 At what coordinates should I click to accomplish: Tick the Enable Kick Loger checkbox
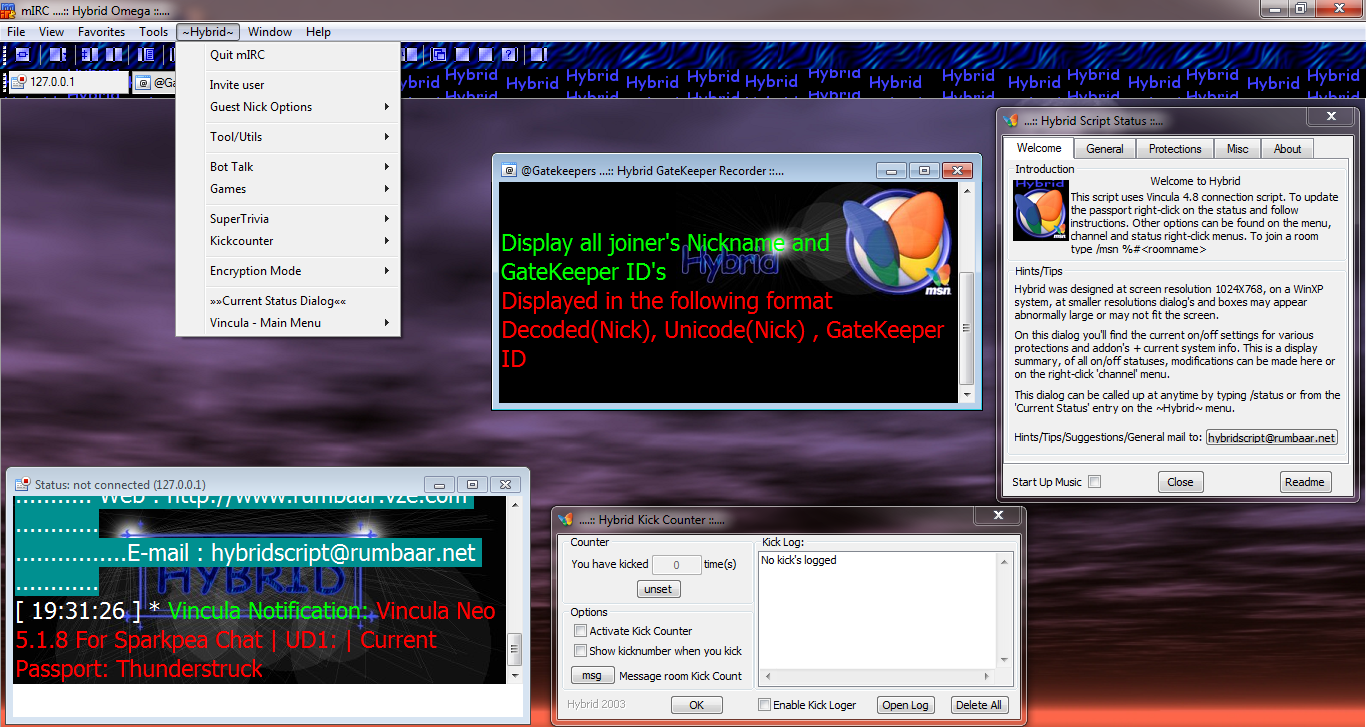tap(764, 705)
